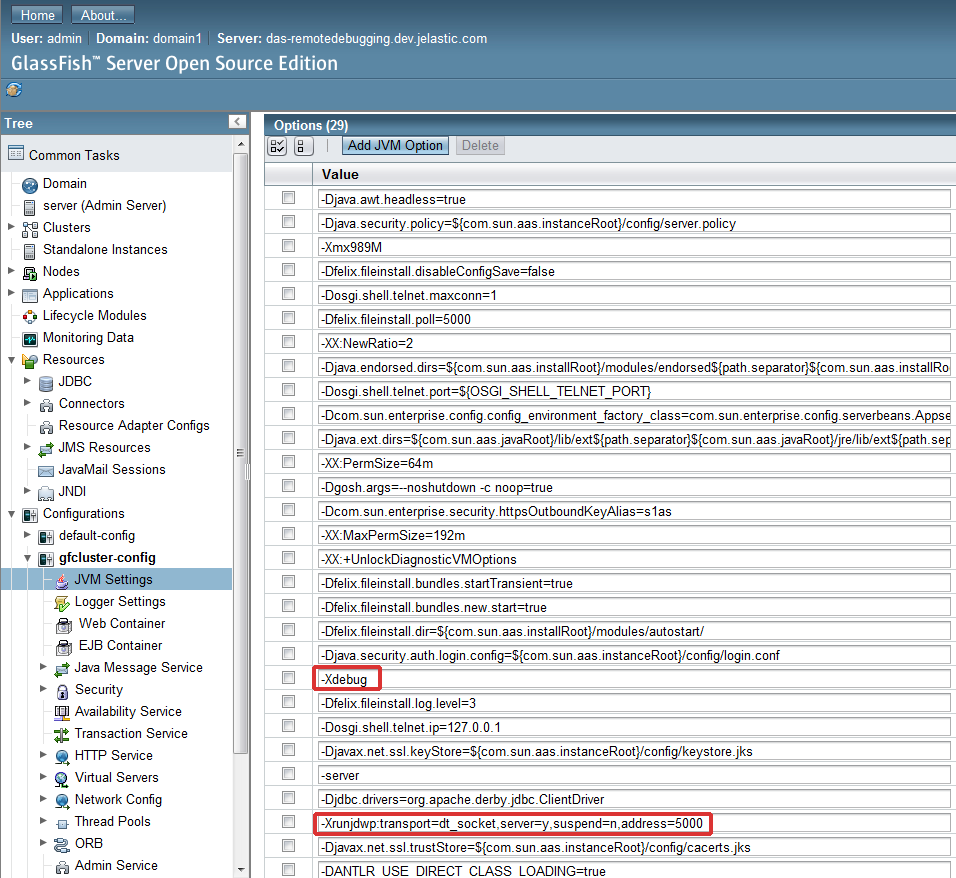Select EJB Container in tree
Image resolution: width=956 pixels, height=878 pixels.
(121, 646)
